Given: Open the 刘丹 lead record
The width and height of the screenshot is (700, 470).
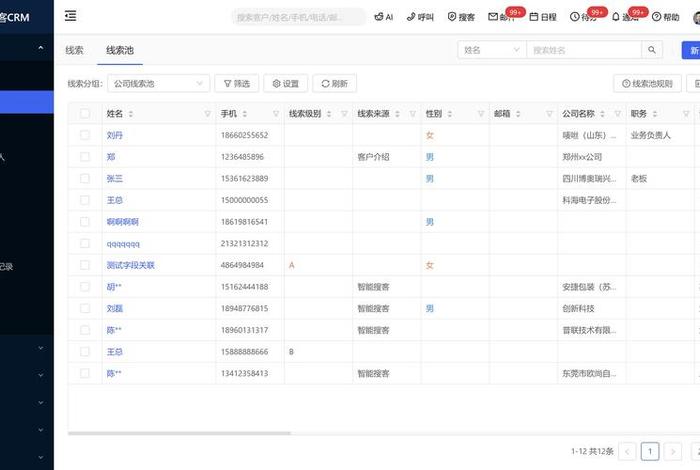Looking at the screenshot, I should pos(115,135).
